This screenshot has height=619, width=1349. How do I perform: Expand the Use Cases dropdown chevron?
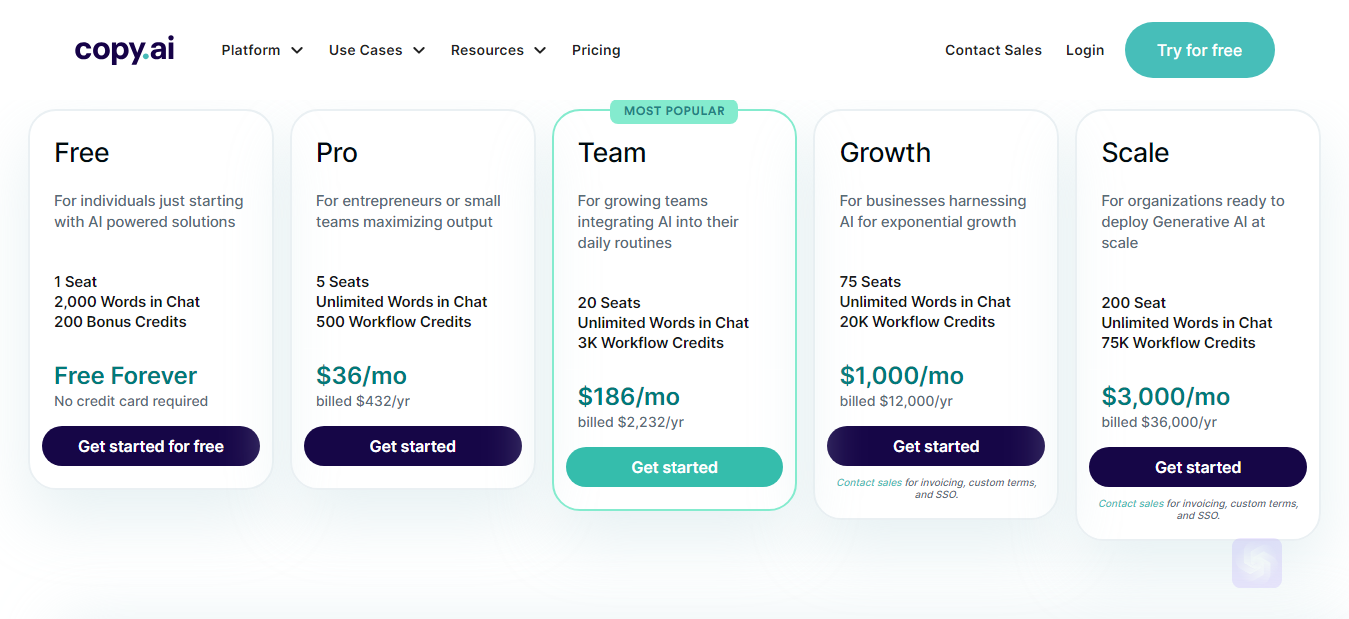(x=419, y=50)
